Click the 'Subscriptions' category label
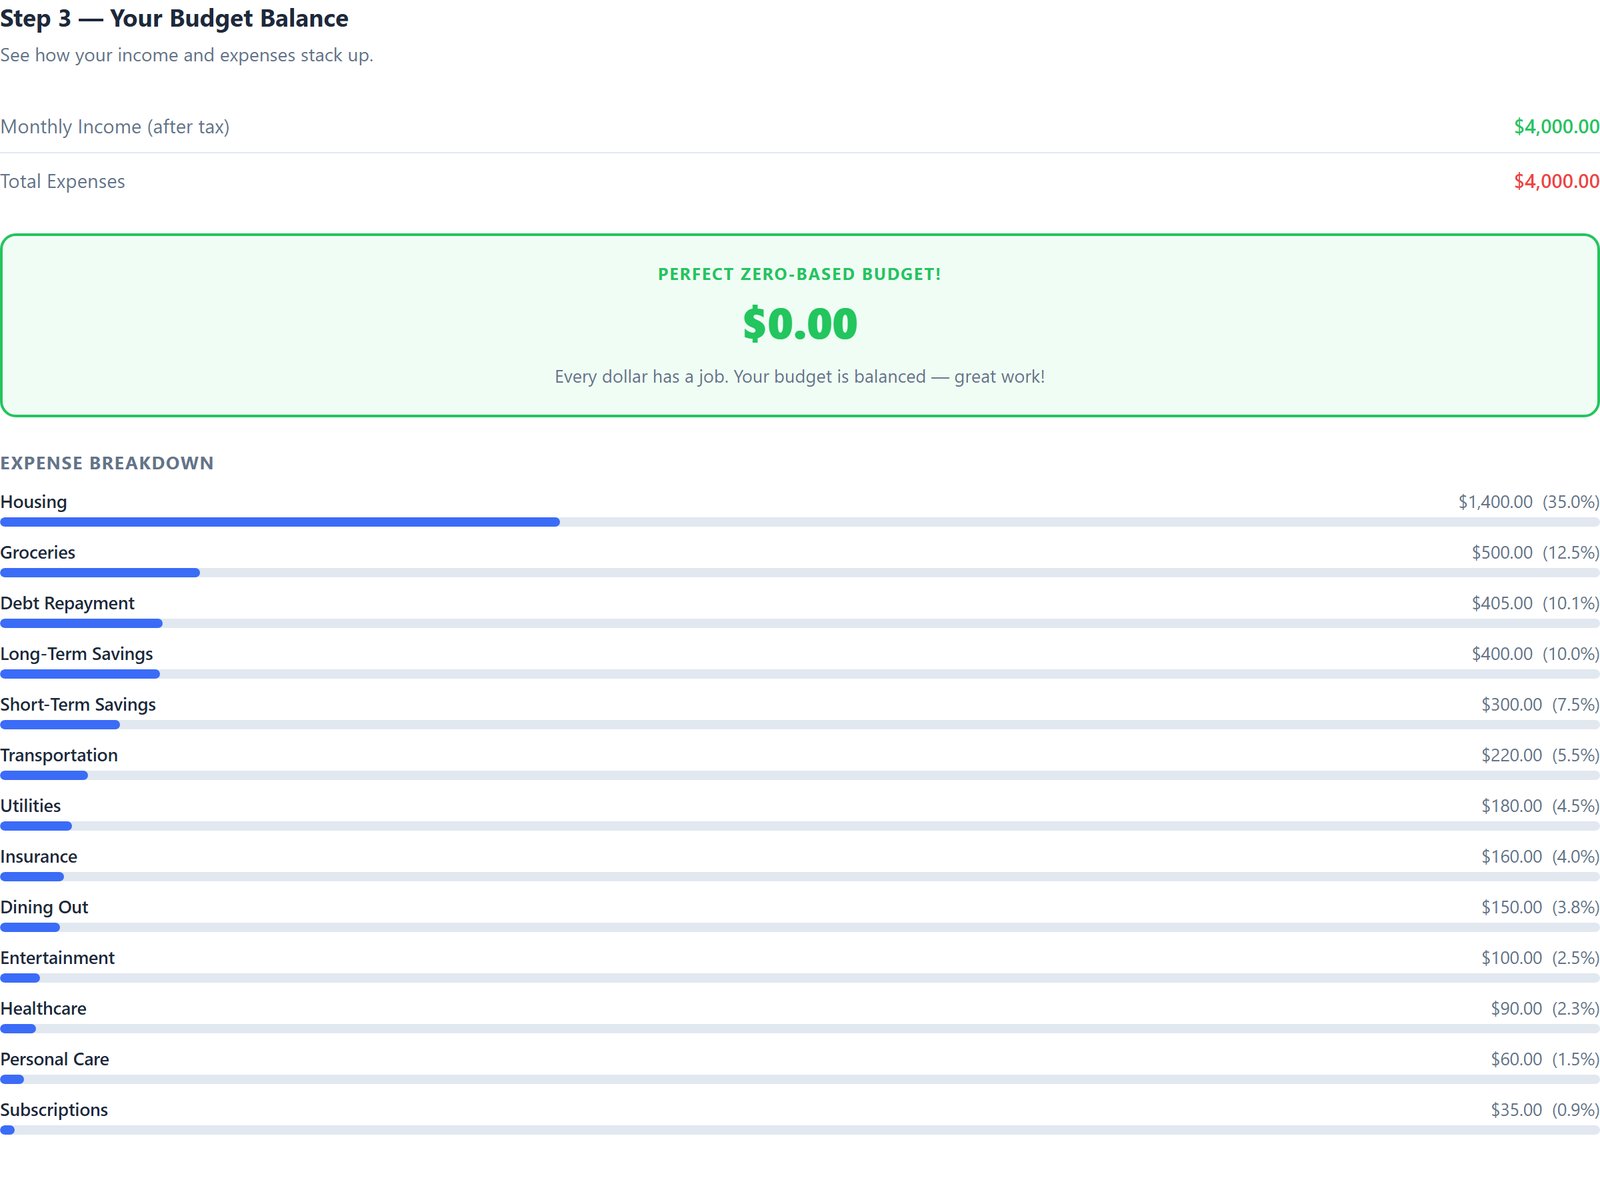The image size is (1600, 1200). (x=54, y=1110)
